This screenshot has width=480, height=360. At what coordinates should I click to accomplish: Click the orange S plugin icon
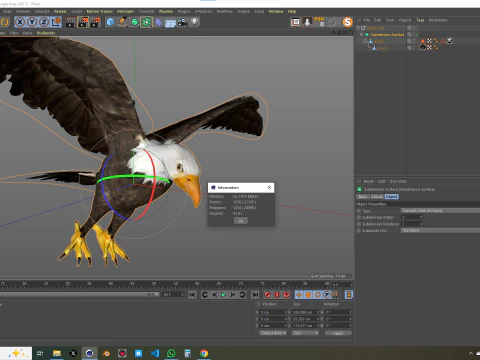point(347,22)
